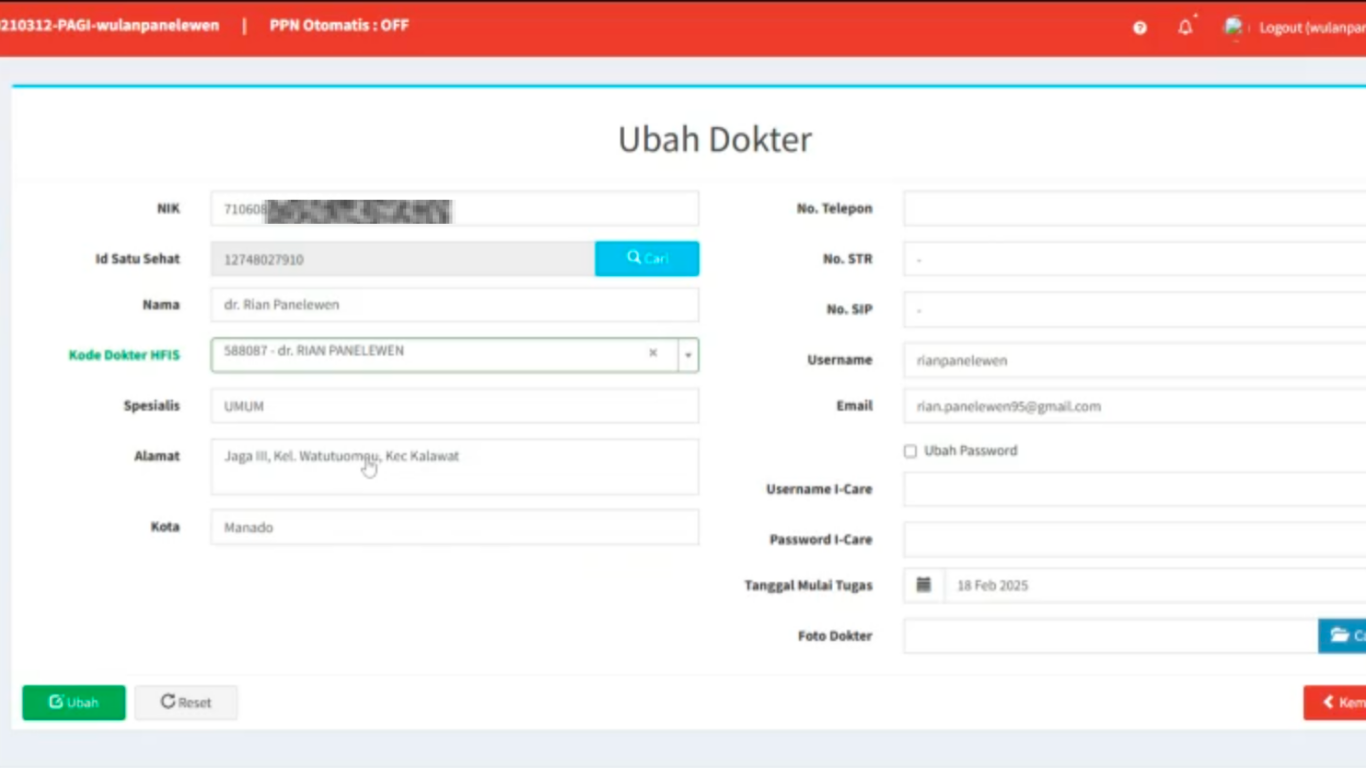Image resolution: width=1366 pixels, height=768 pixels.
Task: Click the PPN Otomatis: OFF header item
Action: tap(339, 26)
